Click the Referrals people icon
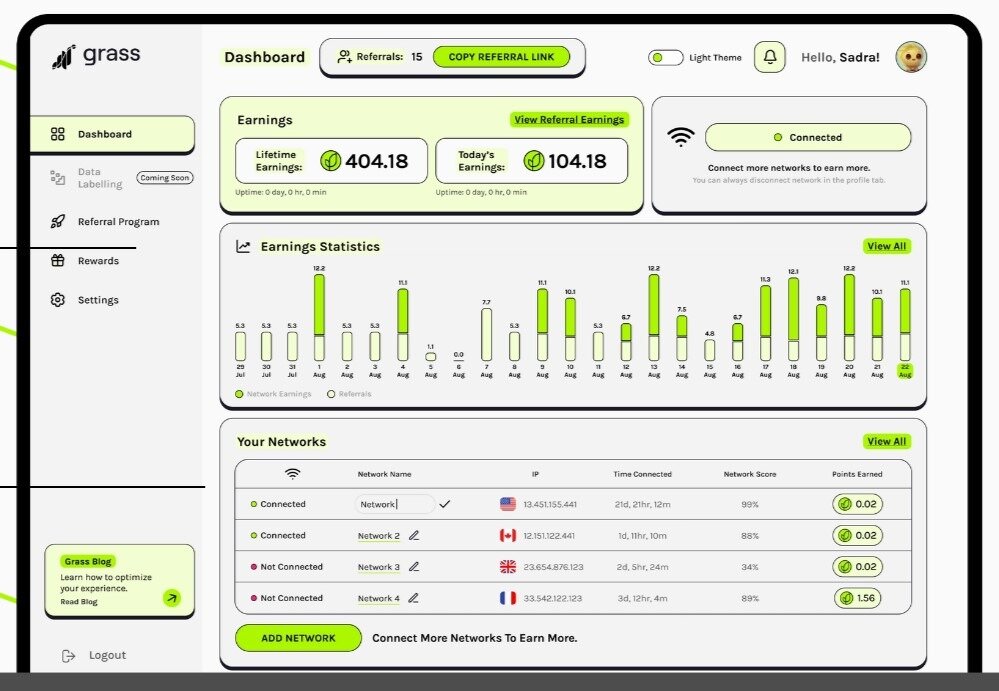Image resolution: width=999 pixels, height=691 pixels. (344, 57)
